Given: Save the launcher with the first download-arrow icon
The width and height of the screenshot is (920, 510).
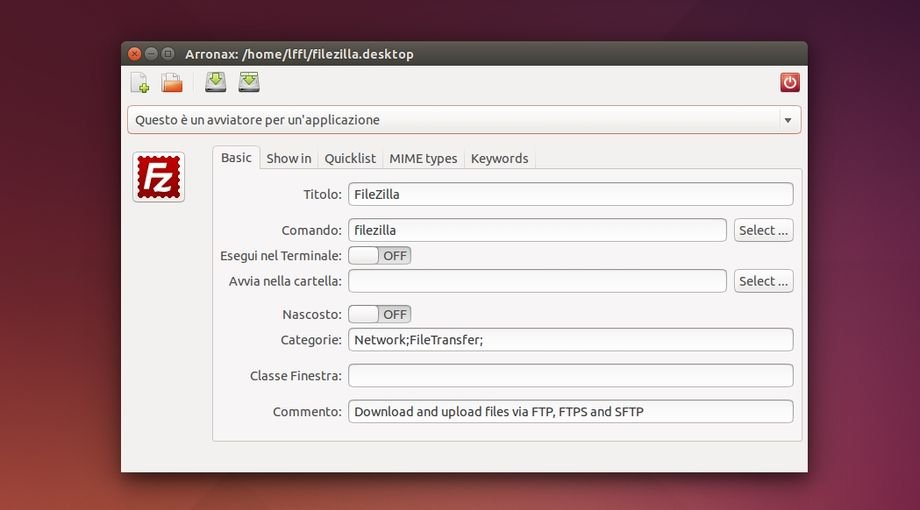Looking at the screenshot, I should [216, 83].
